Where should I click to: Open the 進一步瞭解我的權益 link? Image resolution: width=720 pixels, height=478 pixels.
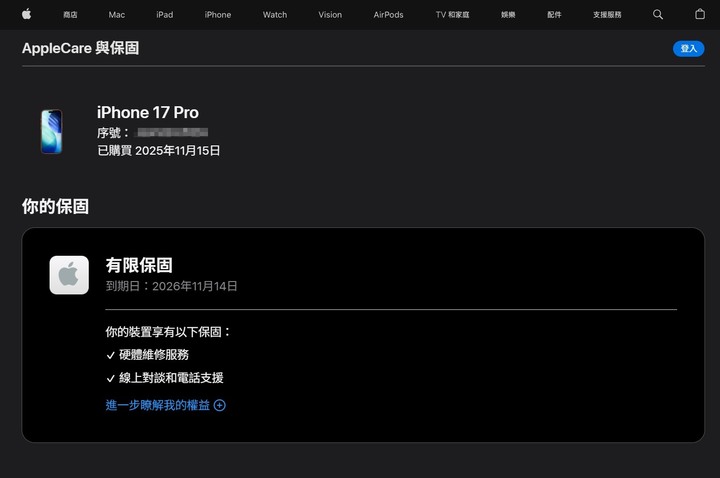(158, 405)
